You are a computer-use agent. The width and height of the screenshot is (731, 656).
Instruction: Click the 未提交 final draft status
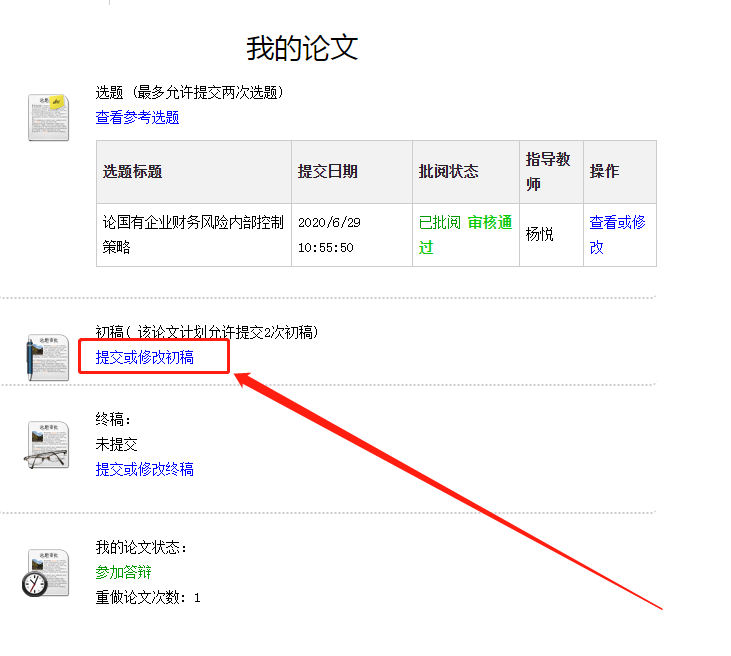click(x=117, y=444)
